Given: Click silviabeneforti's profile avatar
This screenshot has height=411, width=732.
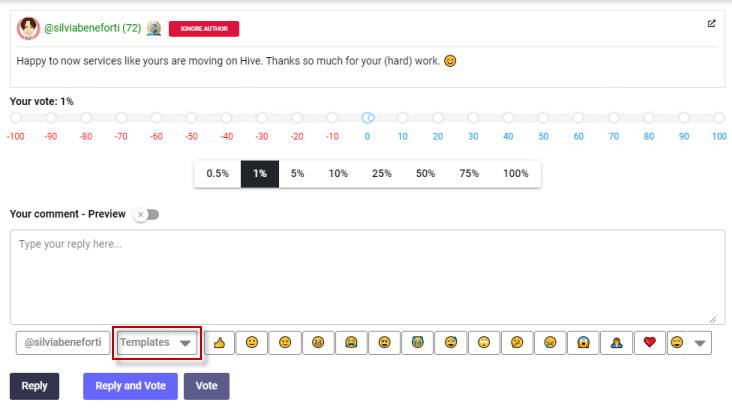Looking at the screenshot, I should click(x=28, y=29).
